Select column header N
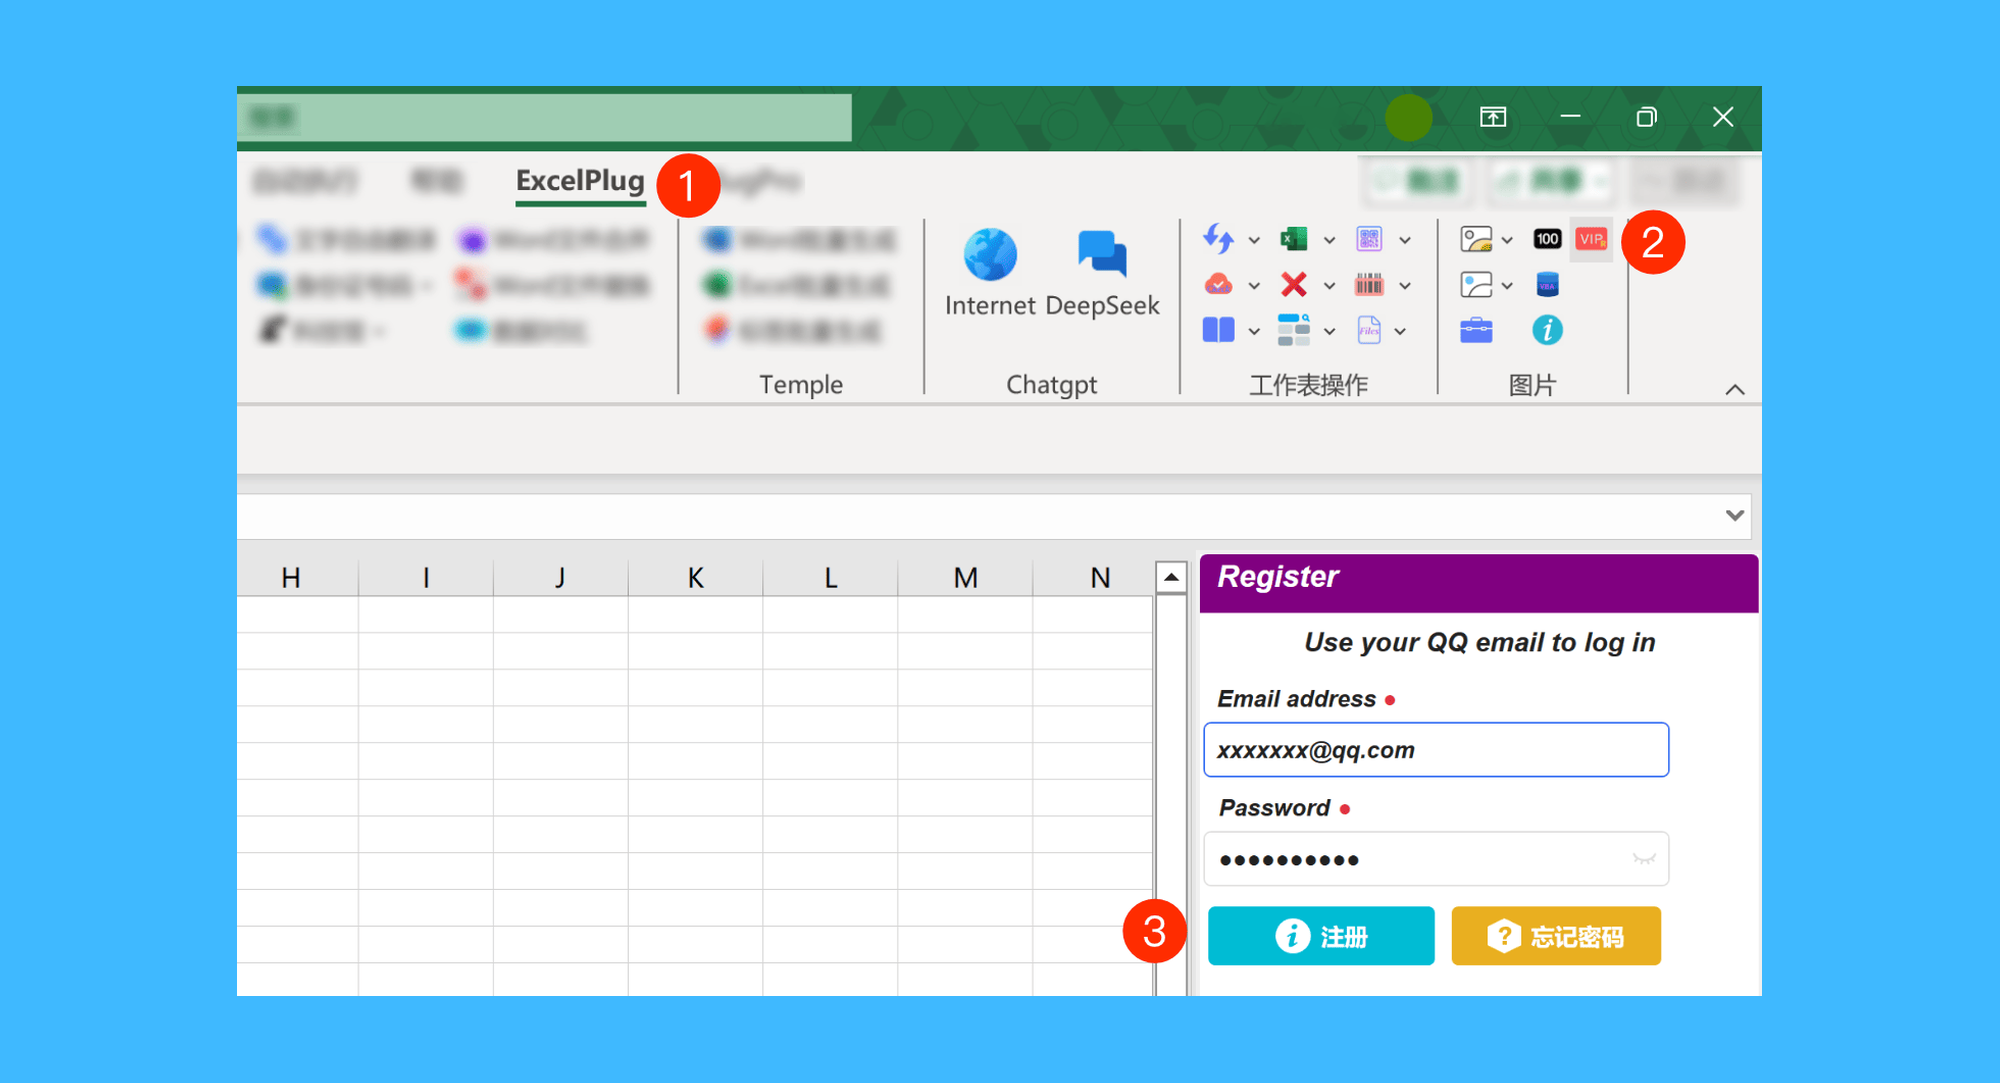The width and height of the screenshot is (2000, 1083). pos(1100,577)
